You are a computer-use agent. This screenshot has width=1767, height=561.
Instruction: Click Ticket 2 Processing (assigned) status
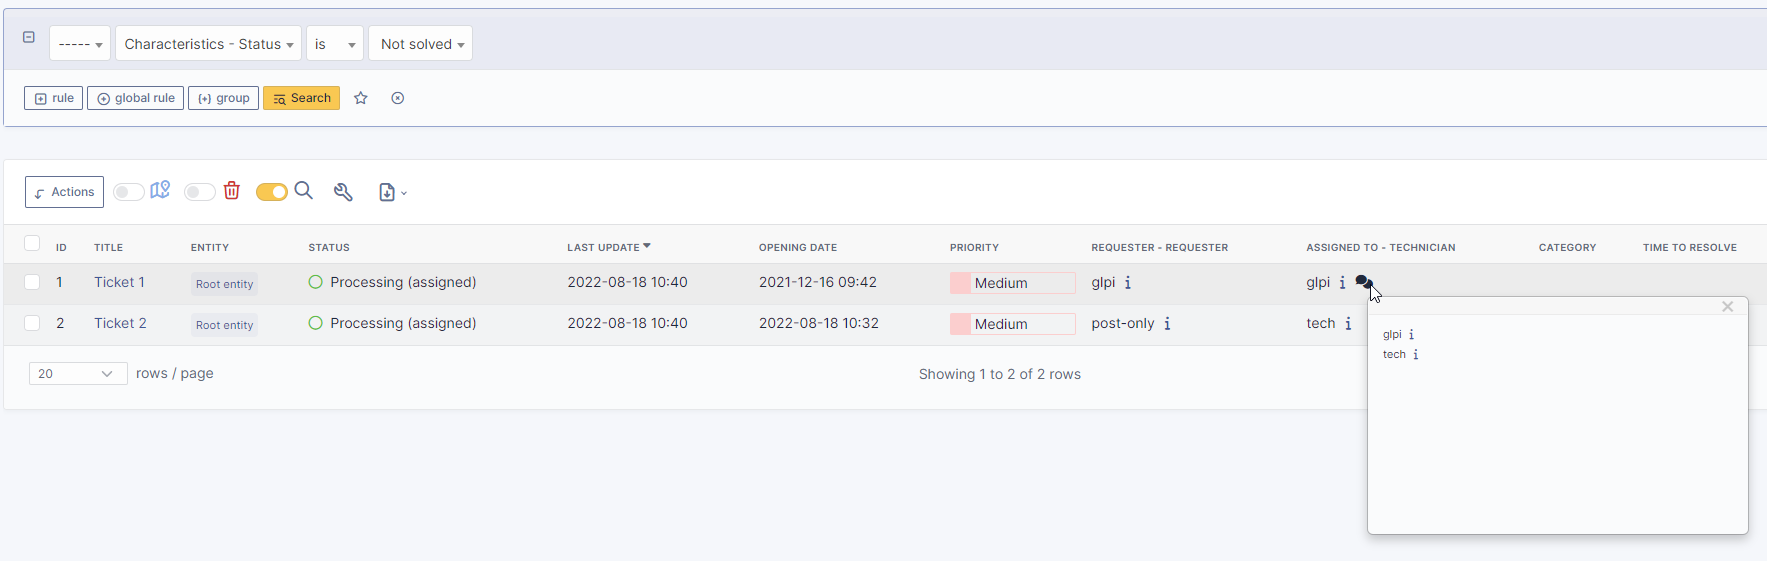[x=392, y=323]
